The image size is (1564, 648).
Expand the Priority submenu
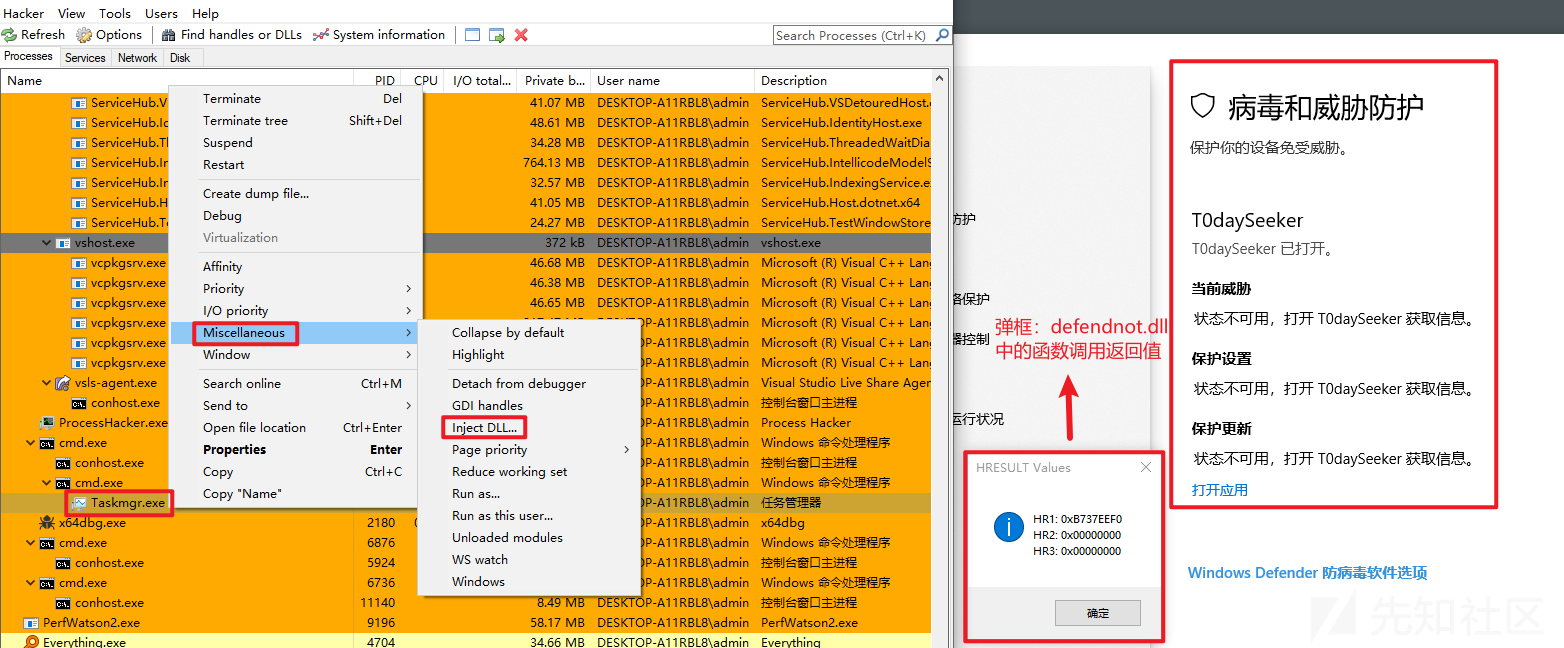(409, 289)
